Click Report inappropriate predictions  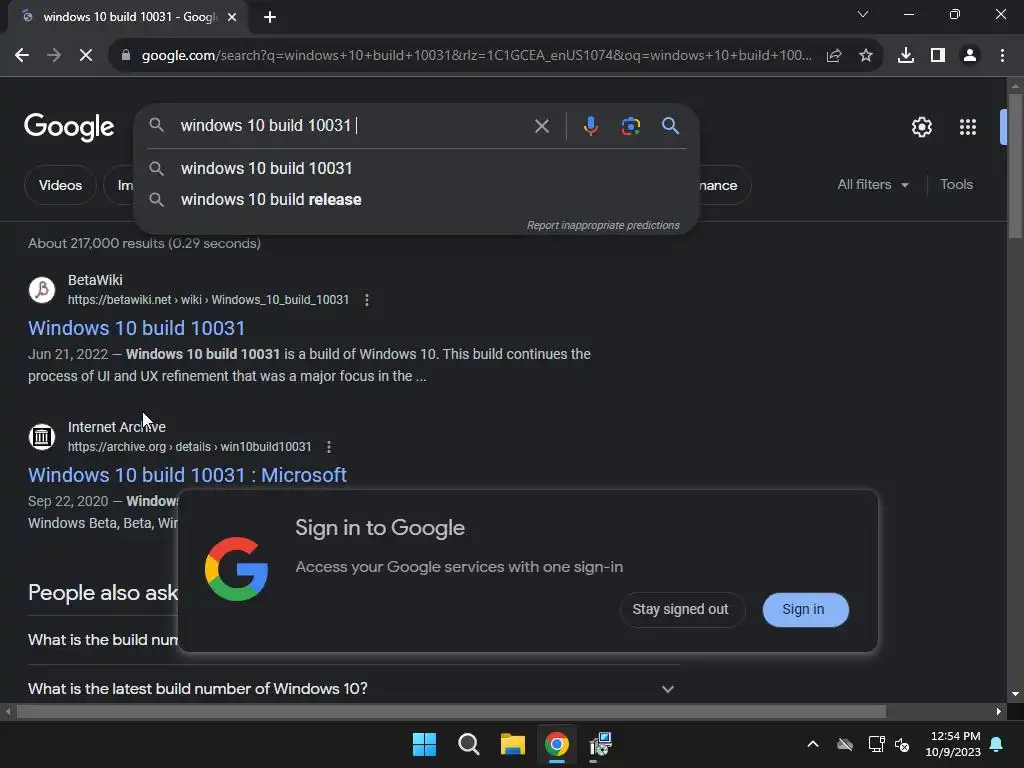pos(603,225)
